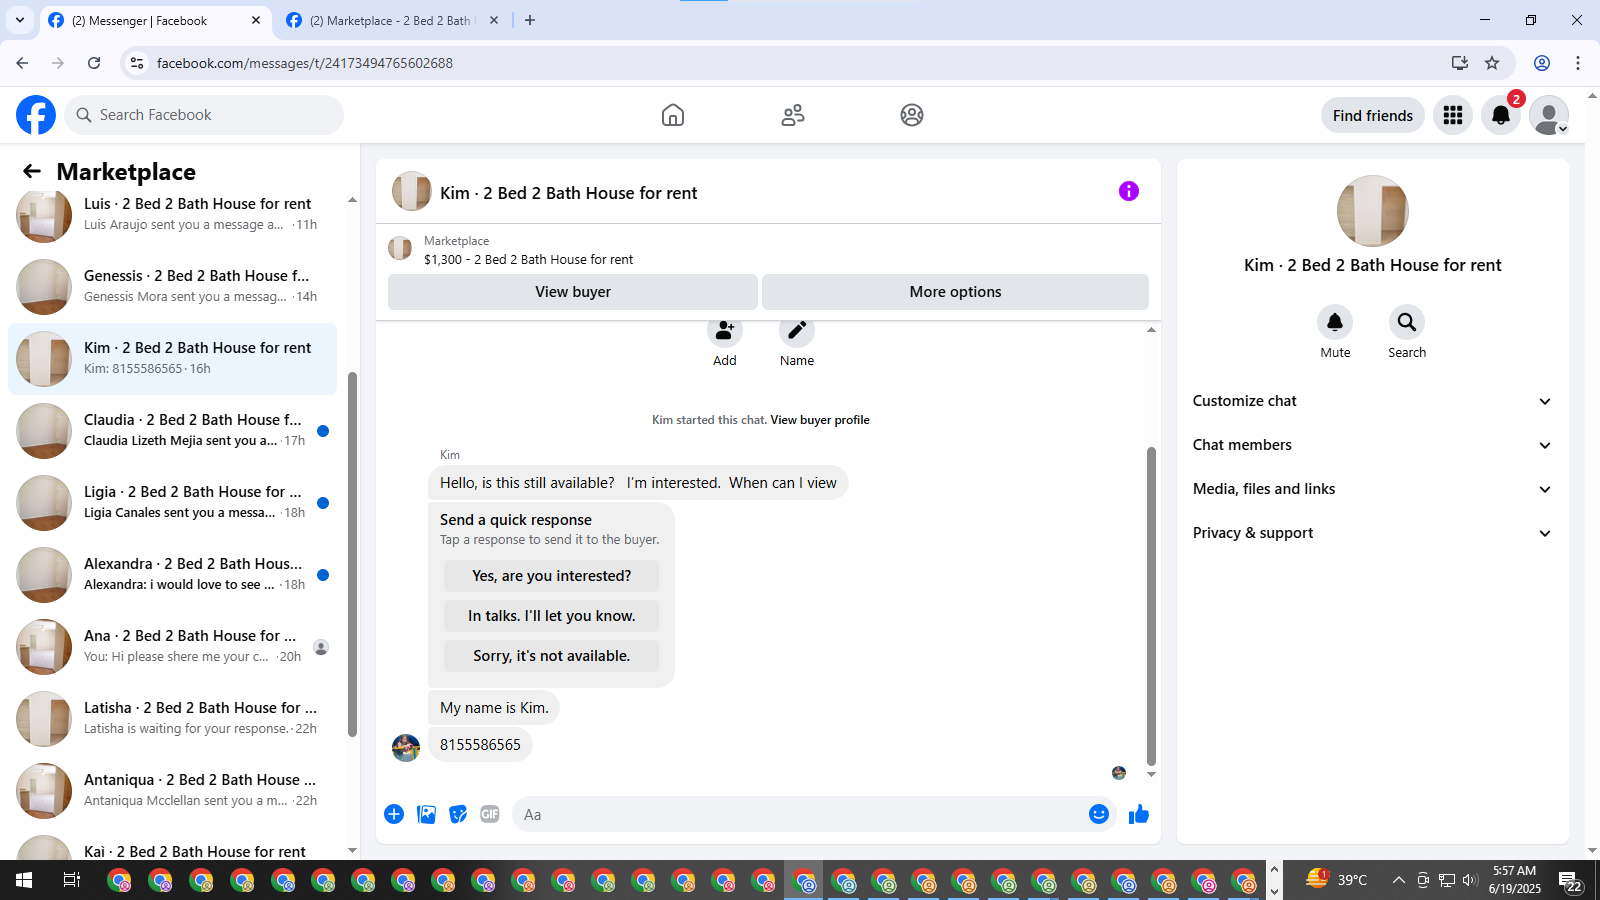Screen dimensions: 1600x900
Task: Click the browser address bar
Action: [x=800, y=63]
